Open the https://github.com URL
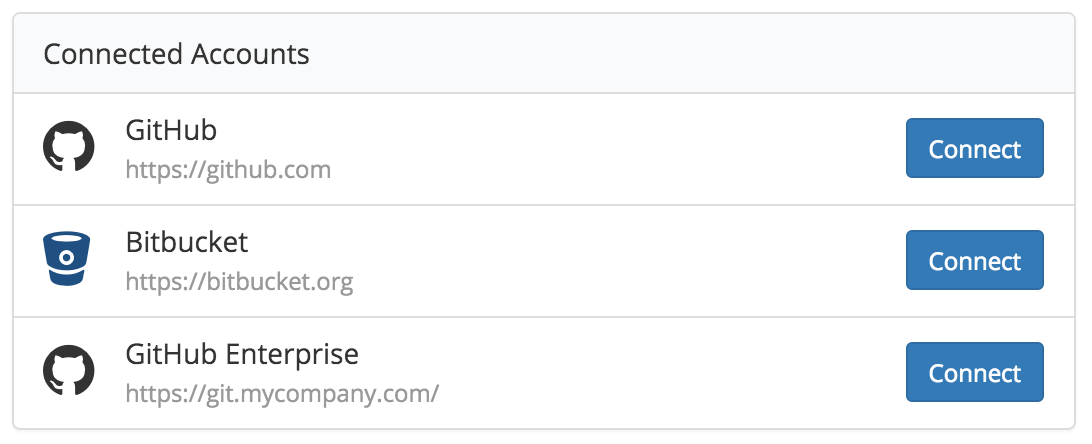 click(228, 169)
